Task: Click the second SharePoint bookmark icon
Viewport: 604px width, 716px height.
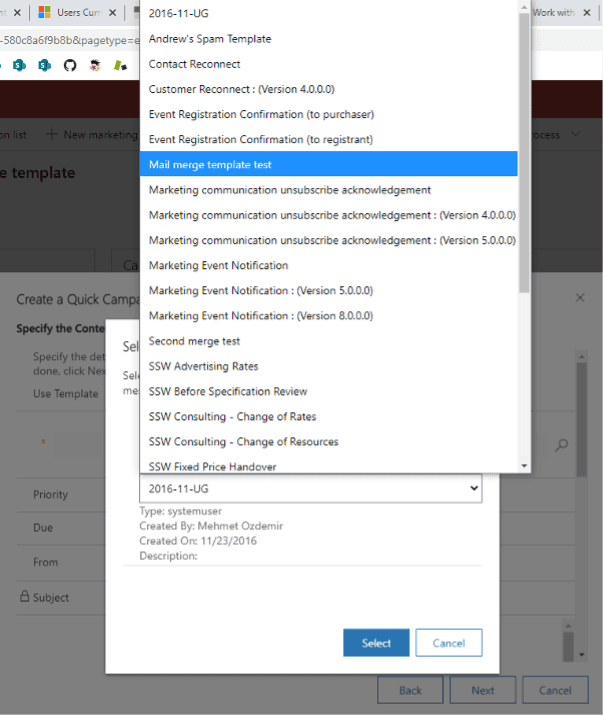Action: [44, 65]
